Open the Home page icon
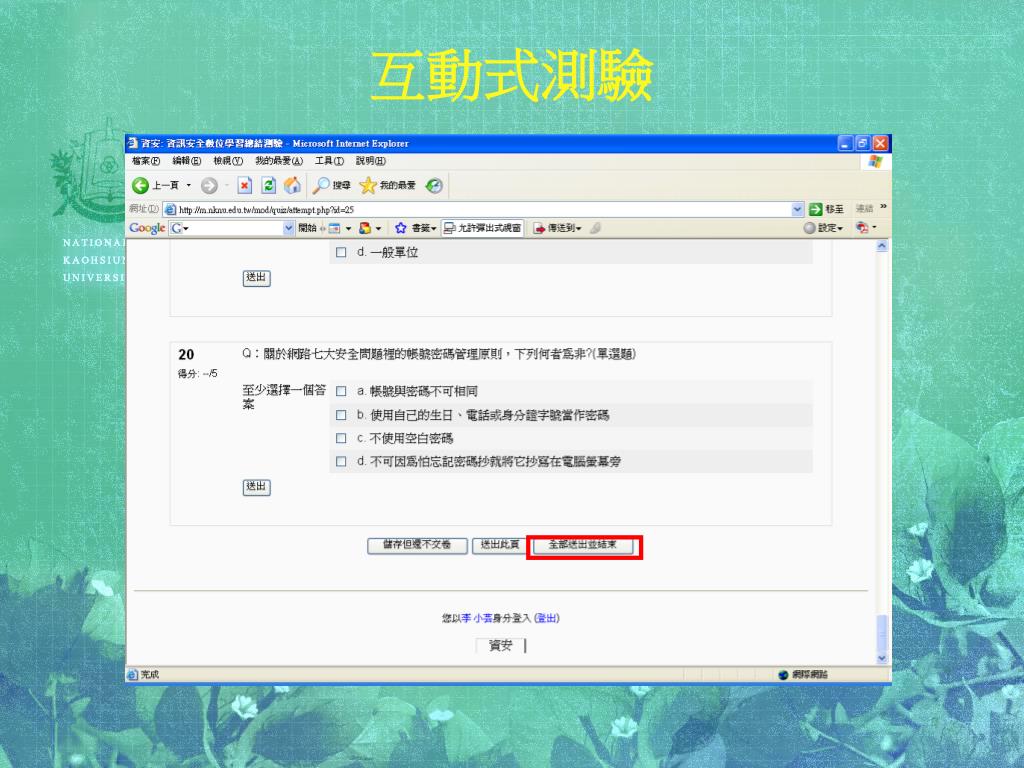This screenshot has height=768, width=1024. point(292,185)
